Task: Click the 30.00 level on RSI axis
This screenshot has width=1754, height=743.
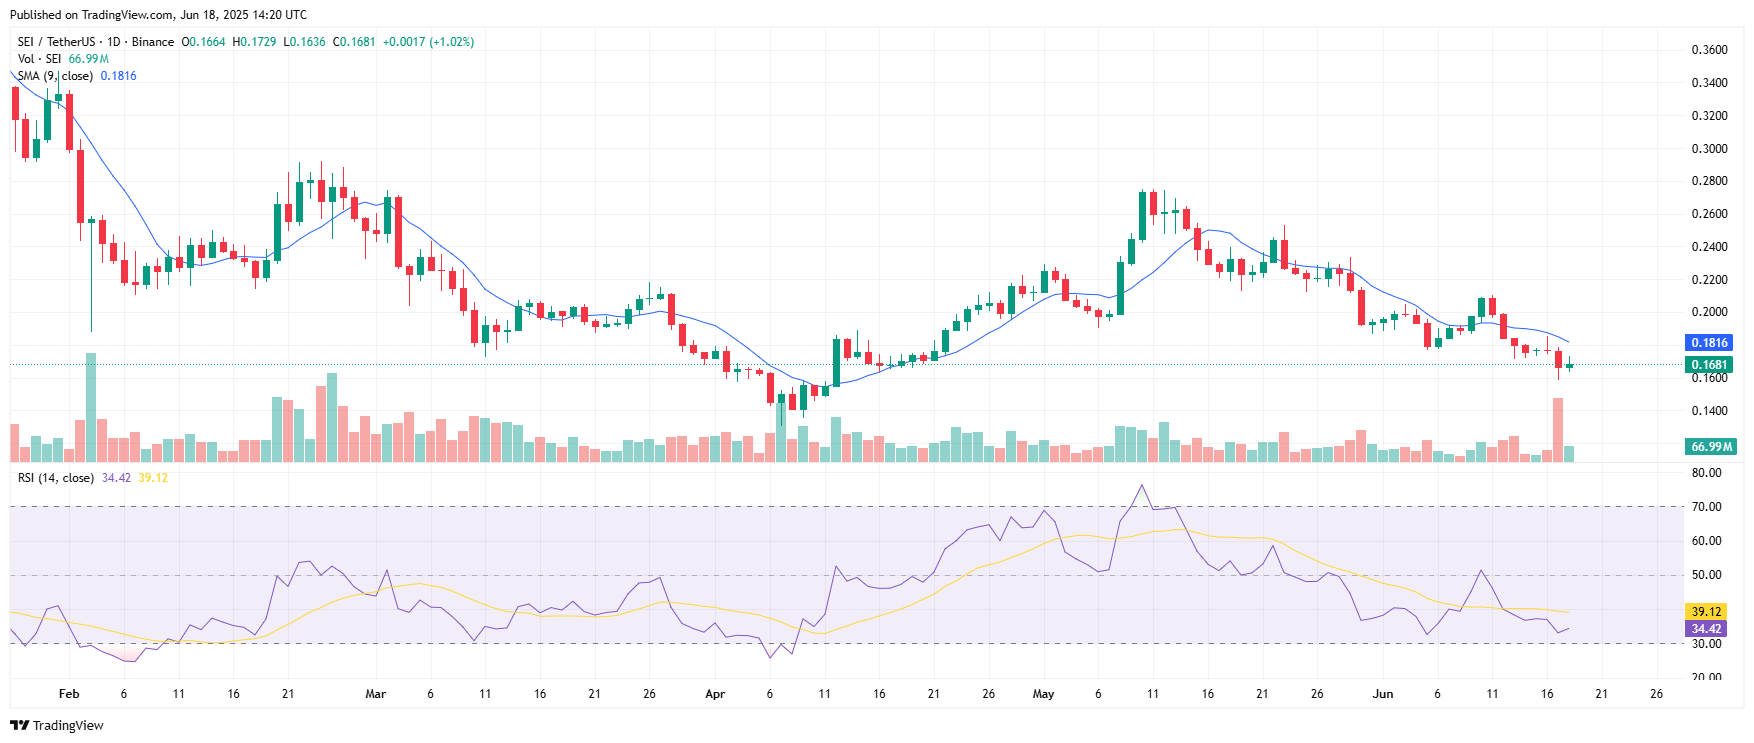Action: tap(1706, 644)
